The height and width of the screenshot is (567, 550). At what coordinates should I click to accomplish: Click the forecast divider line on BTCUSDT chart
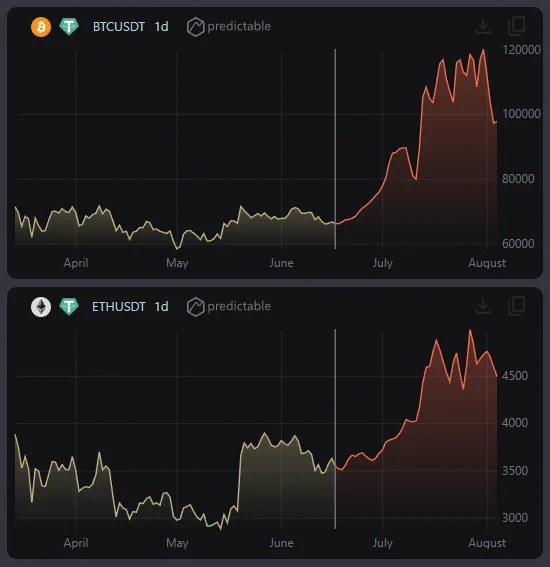[335, 149]
